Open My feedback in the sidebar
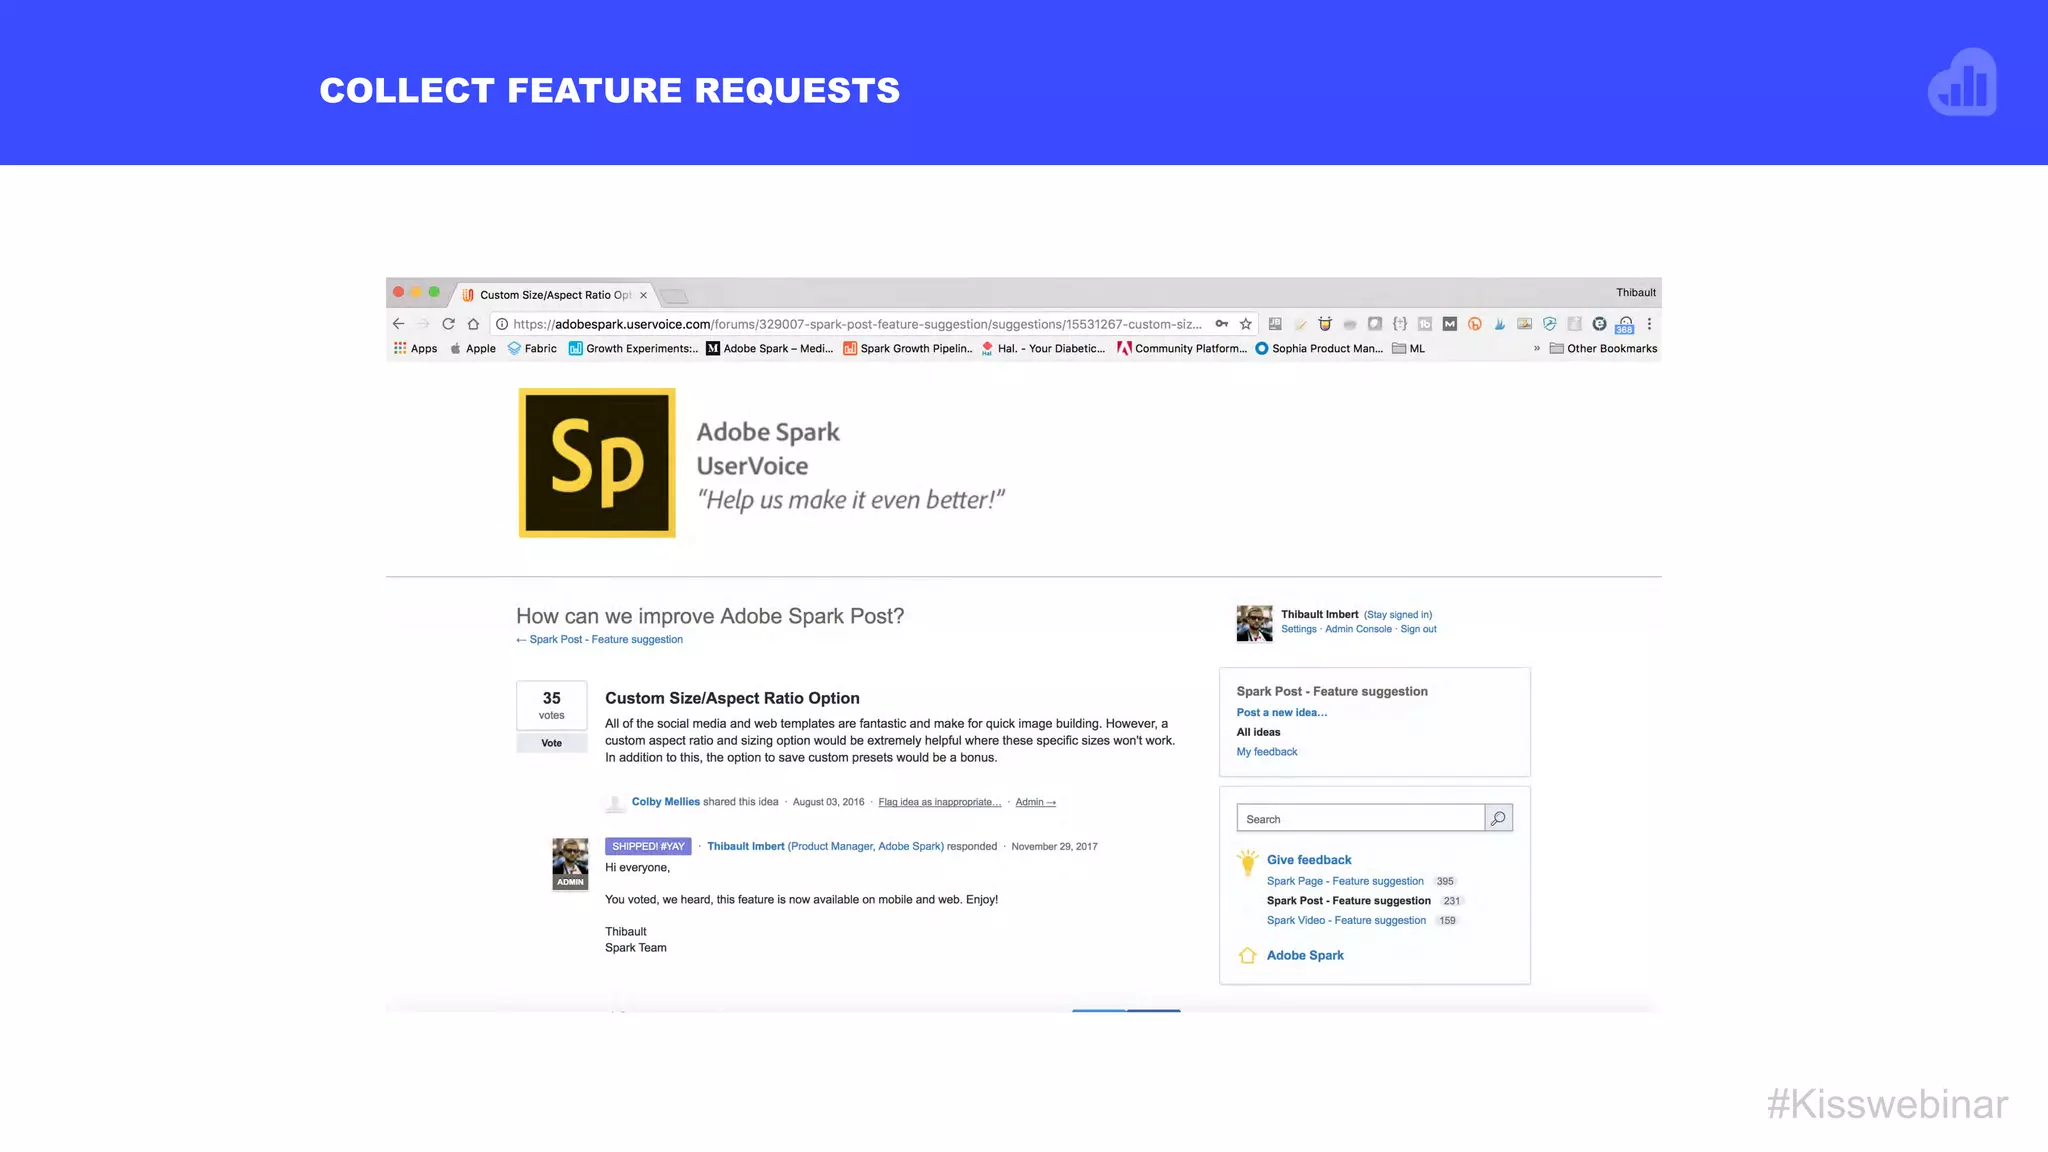 (x=1267, y=752)
